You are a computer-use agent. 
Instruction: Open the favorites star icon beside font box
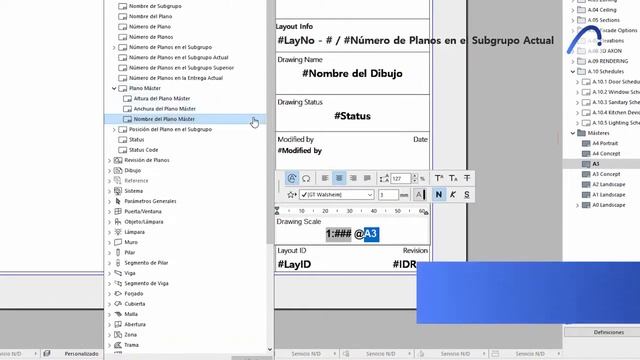[x=291, y=195]
